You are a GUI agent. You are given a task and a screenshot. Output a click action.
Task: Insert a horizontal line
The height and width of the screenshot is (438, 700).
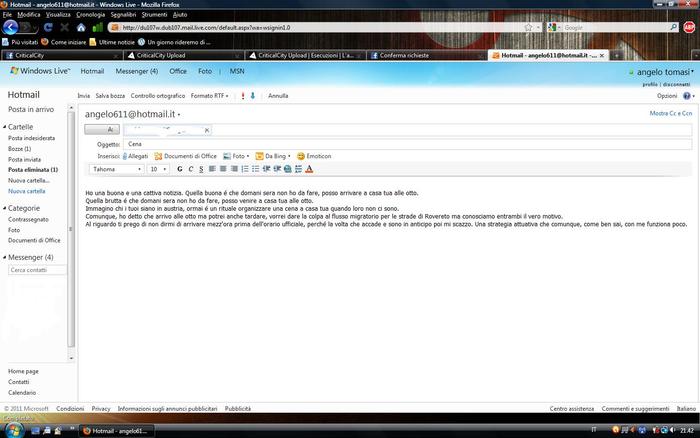point(298,169)
